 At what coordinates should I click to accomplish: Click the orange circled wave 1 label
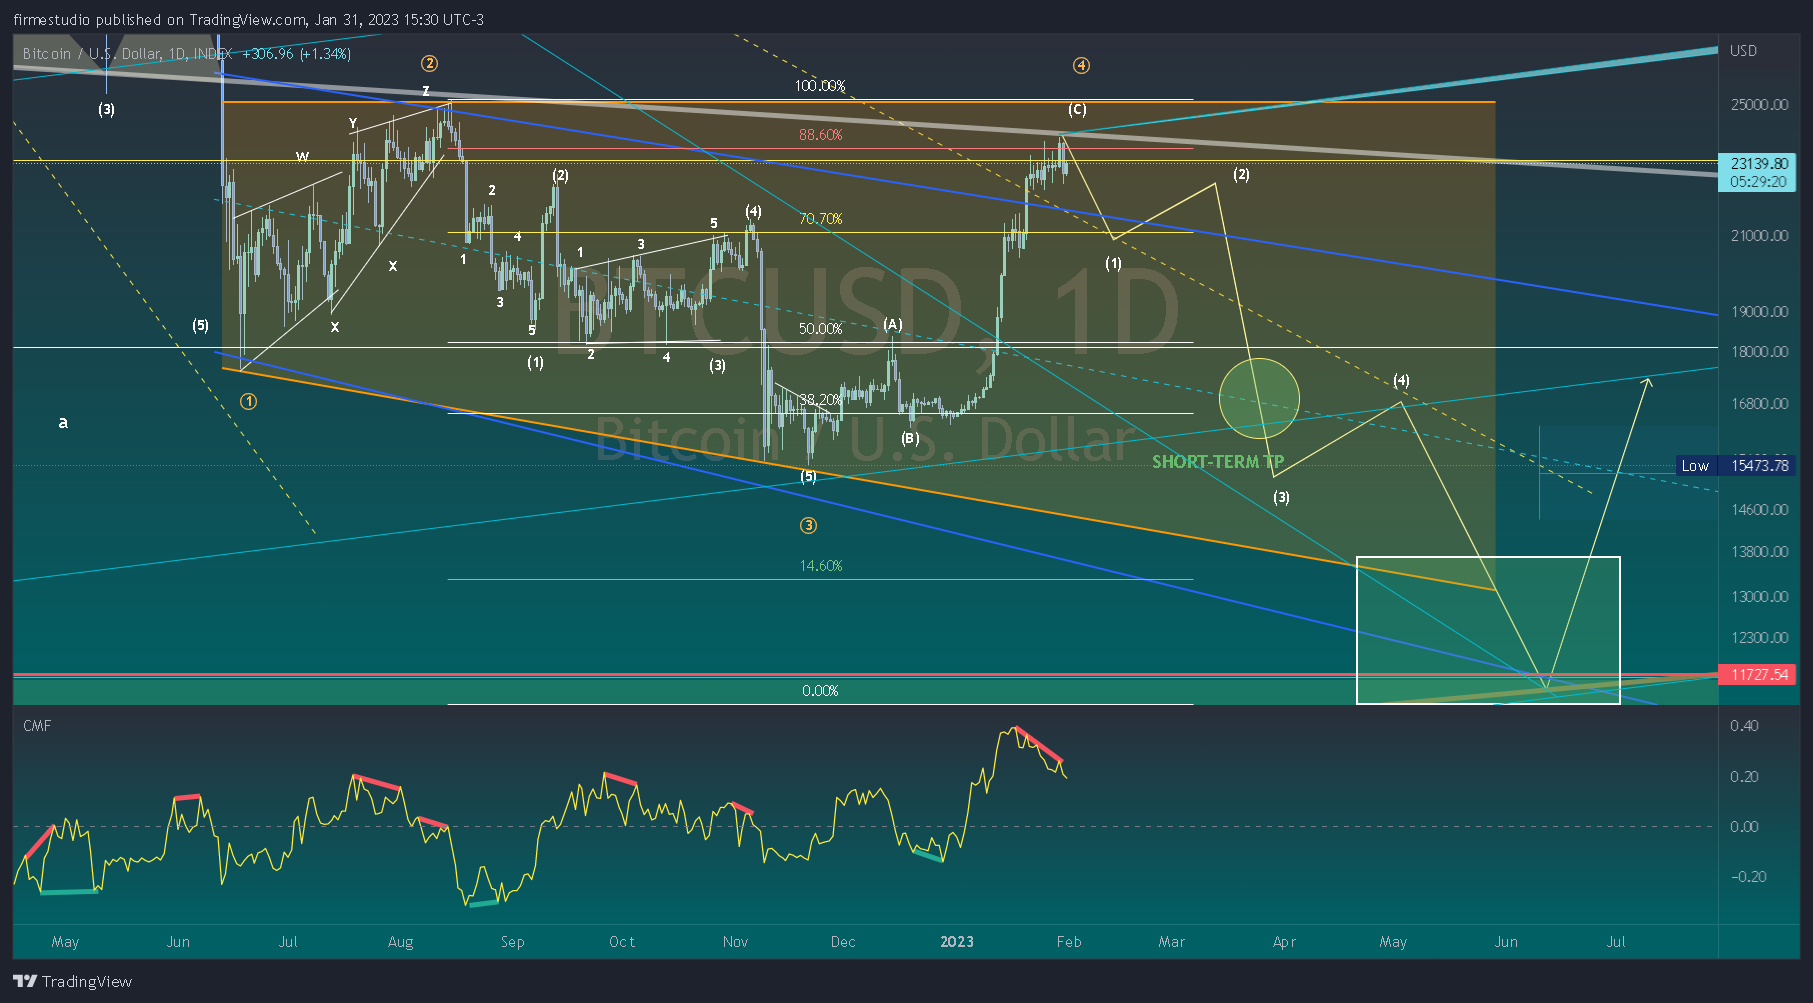click(x=248, y=402)
